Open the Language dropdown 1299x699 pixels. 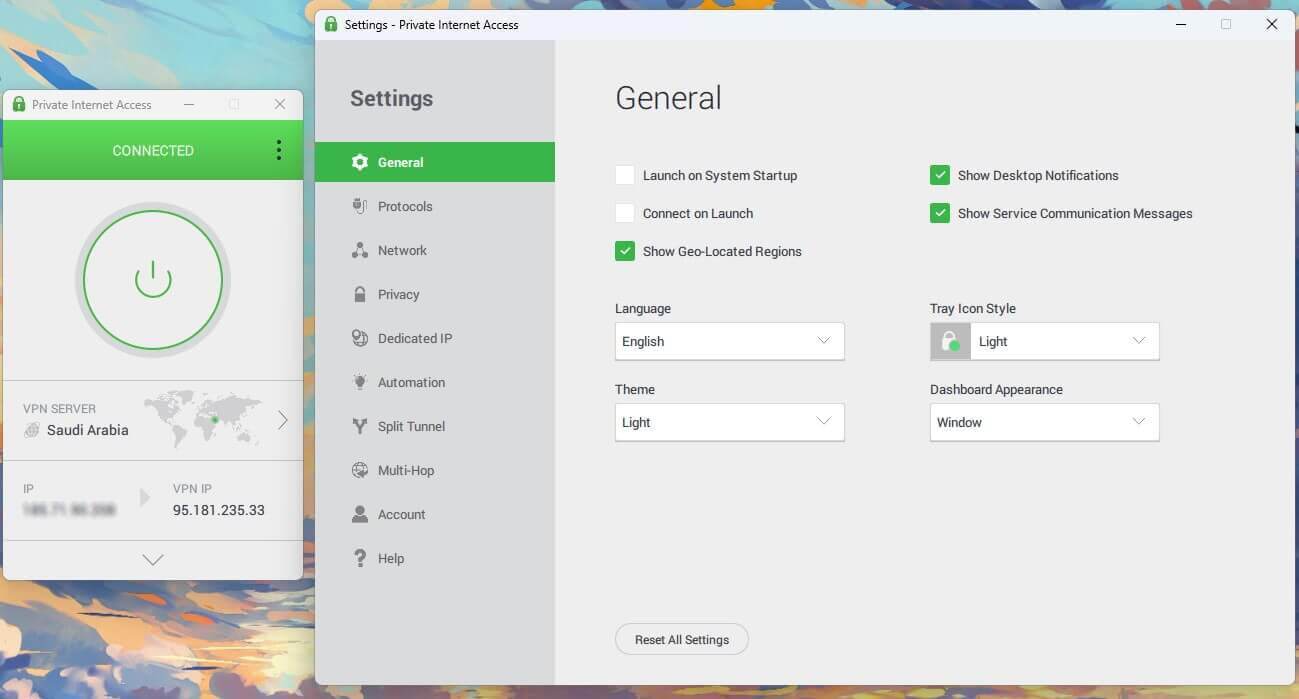pos(730,341)
